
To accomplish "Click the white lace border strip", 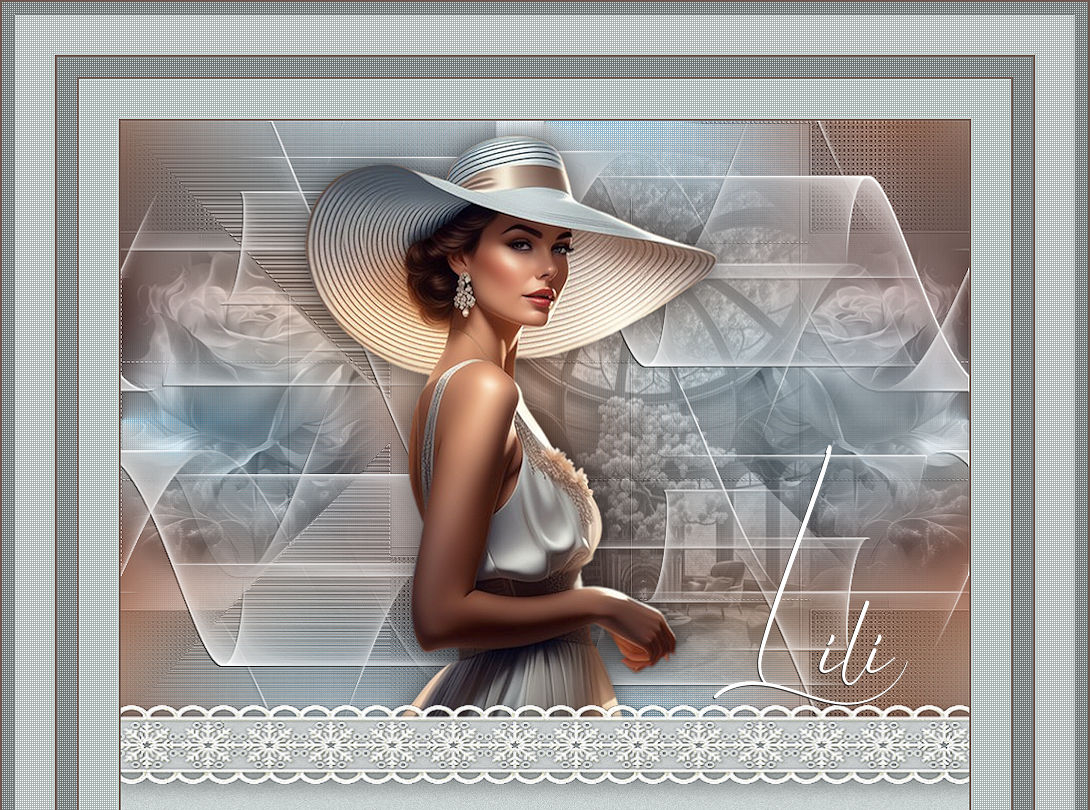I will (x=544, y=745).
